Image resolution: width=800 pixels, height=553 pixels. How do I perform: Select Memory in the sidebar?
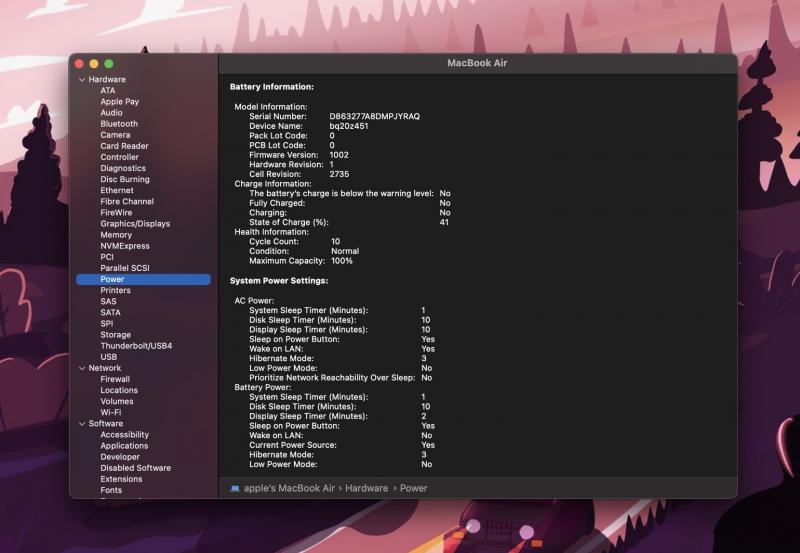(116, 235)
